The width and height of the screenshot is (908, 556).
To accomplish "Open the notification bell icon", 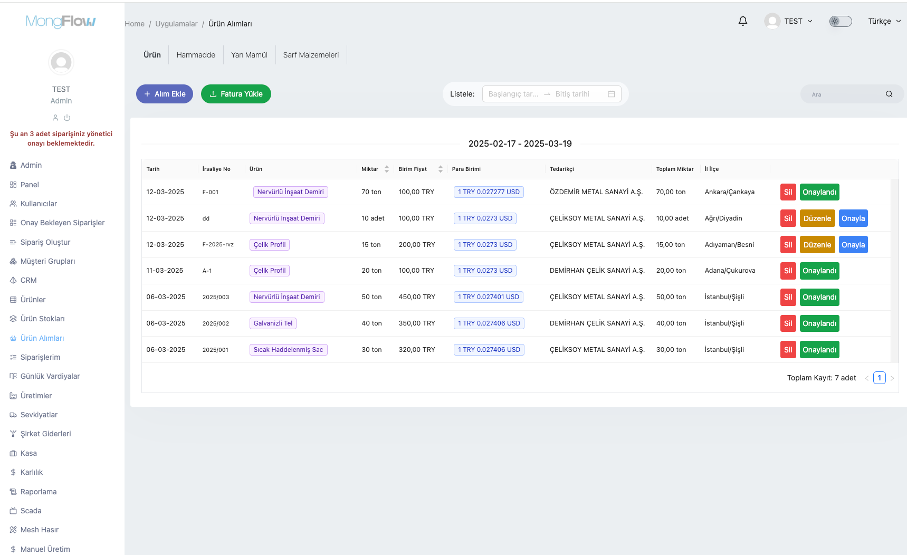I will tap(743, 21).
